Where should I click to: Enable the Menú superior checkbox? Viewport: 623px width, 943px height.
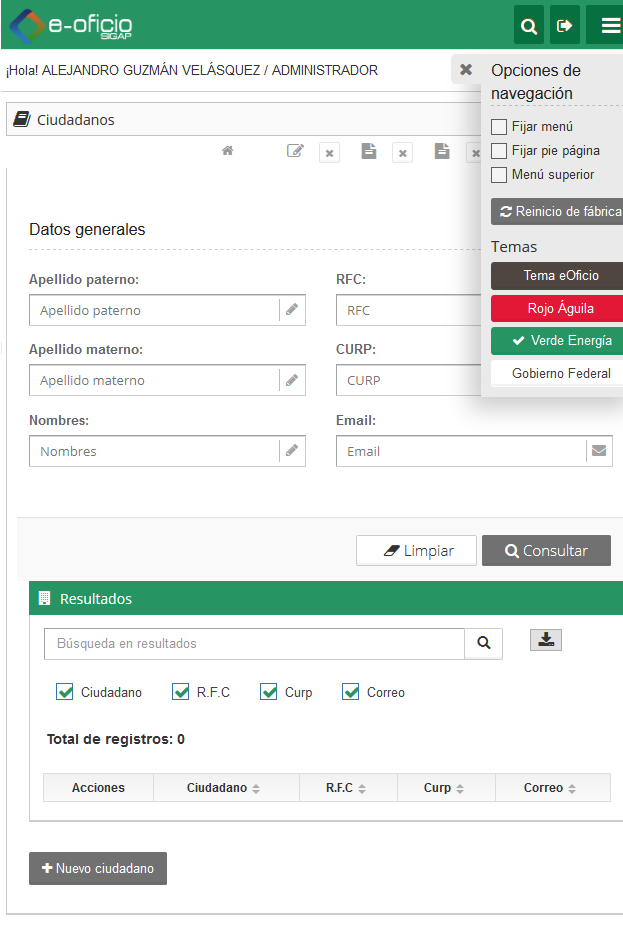pyautogui.click(x=499, y=174)
